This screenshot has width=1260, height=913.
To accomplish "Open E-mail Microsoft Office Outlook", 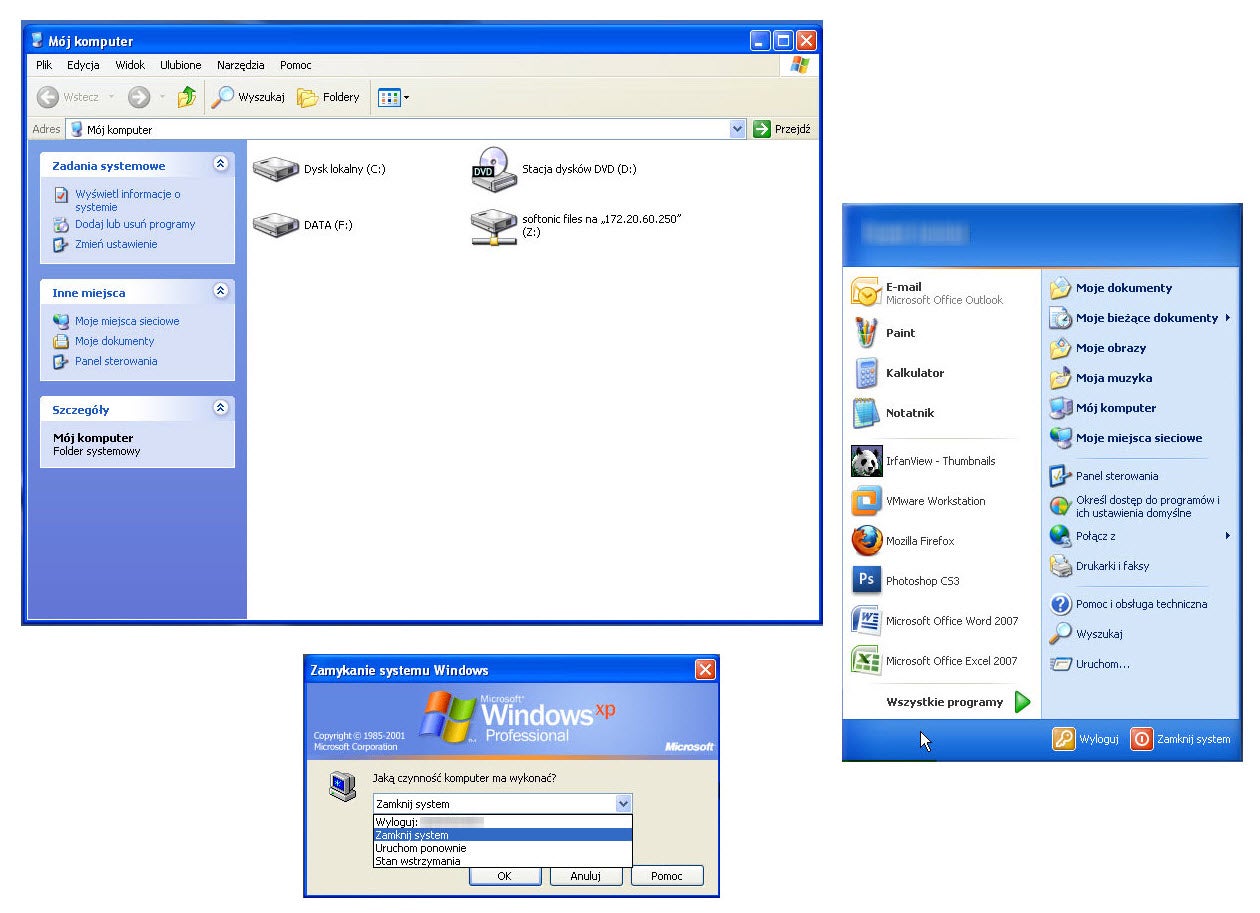I will 929,292.
